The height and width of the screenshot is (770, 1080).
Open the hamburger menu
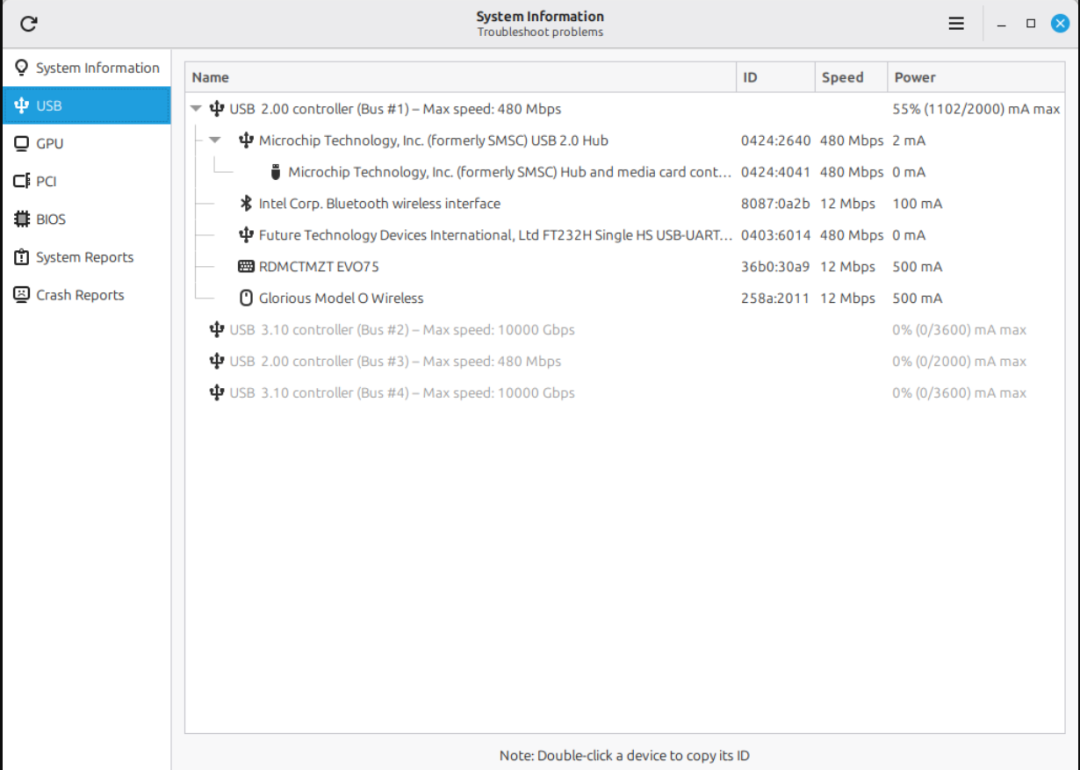956,22
